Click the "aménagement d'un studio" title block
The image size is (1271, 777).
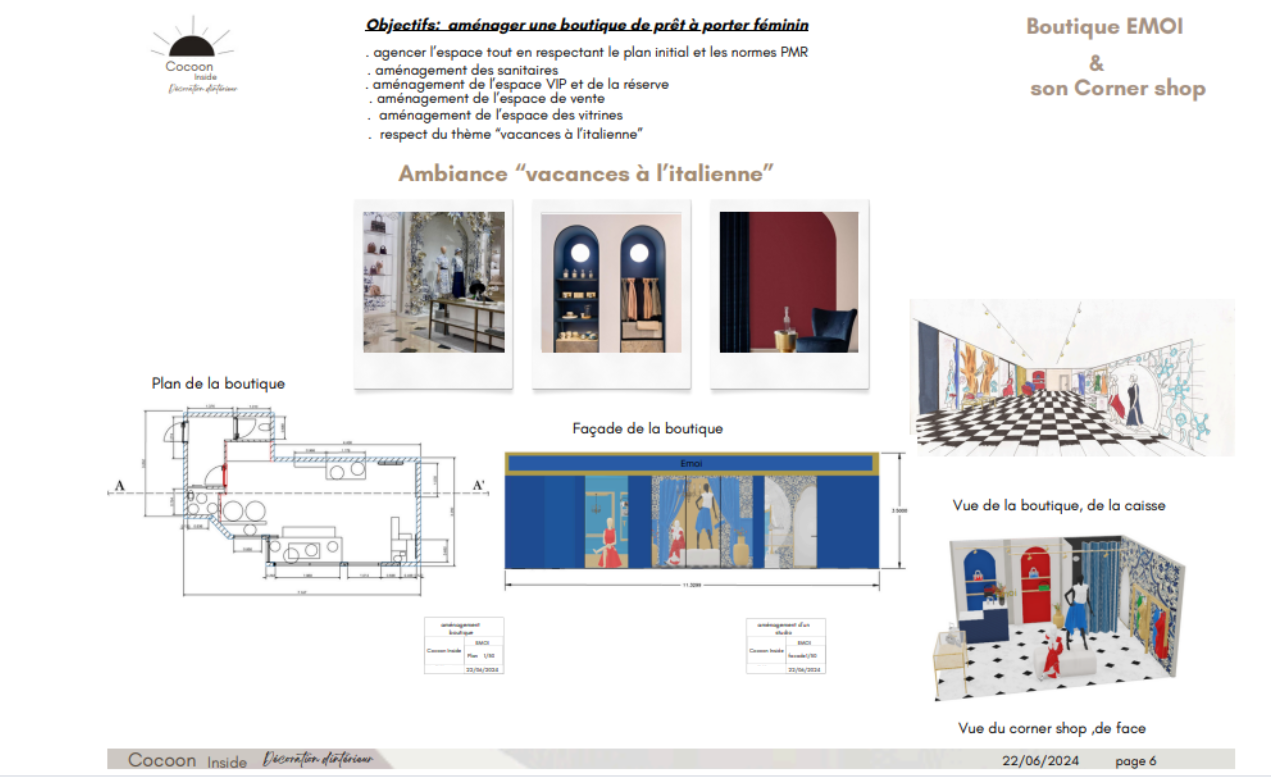pos(786,645)
